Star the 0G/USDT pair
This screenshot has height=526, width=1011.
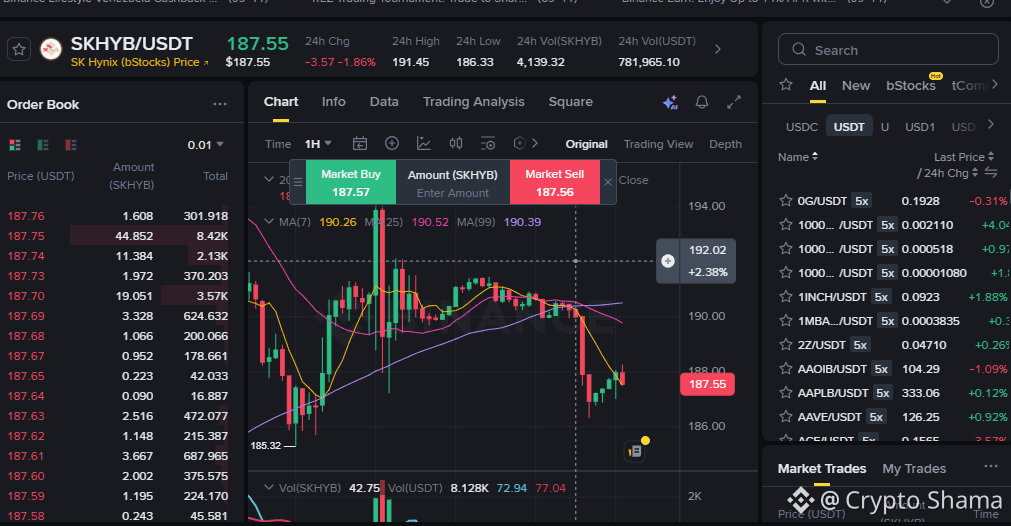[x=785, y=200]
